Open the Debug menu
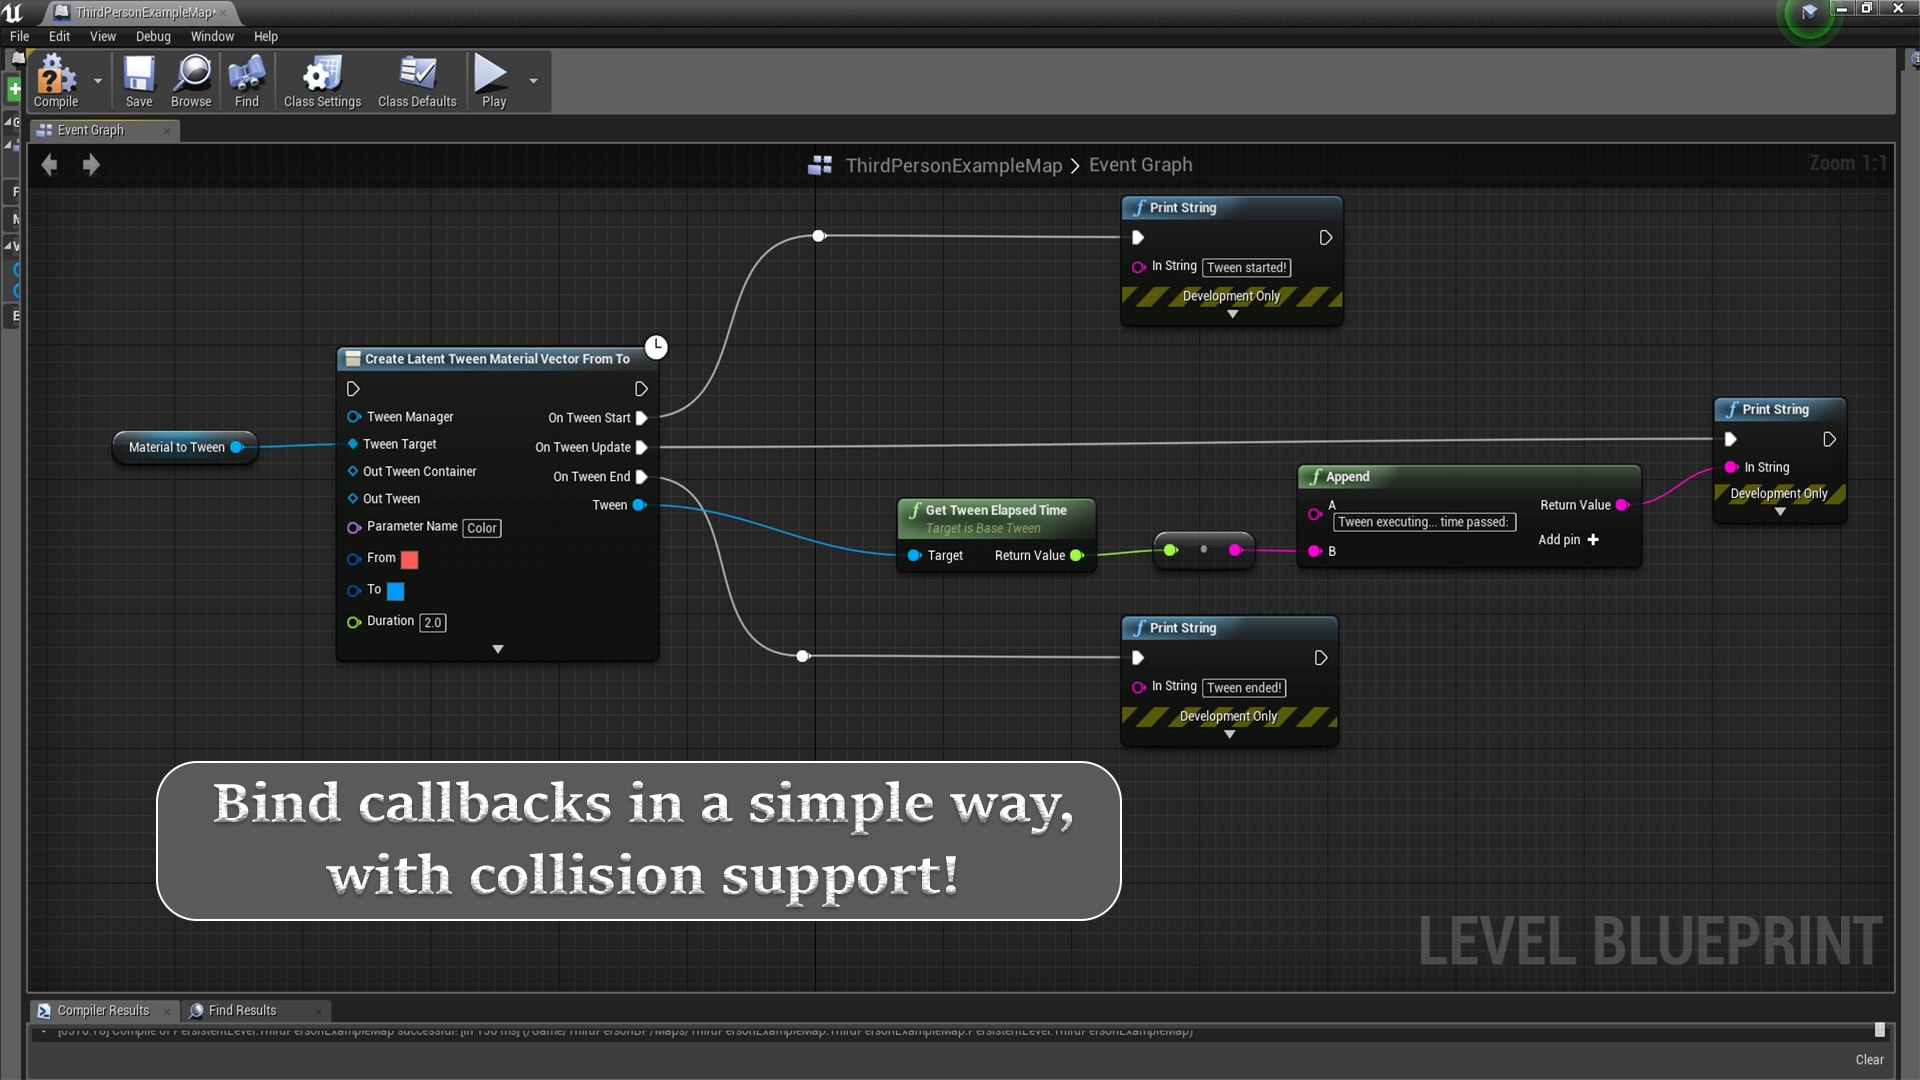The image size is (1920, 1080). (153, 36)
